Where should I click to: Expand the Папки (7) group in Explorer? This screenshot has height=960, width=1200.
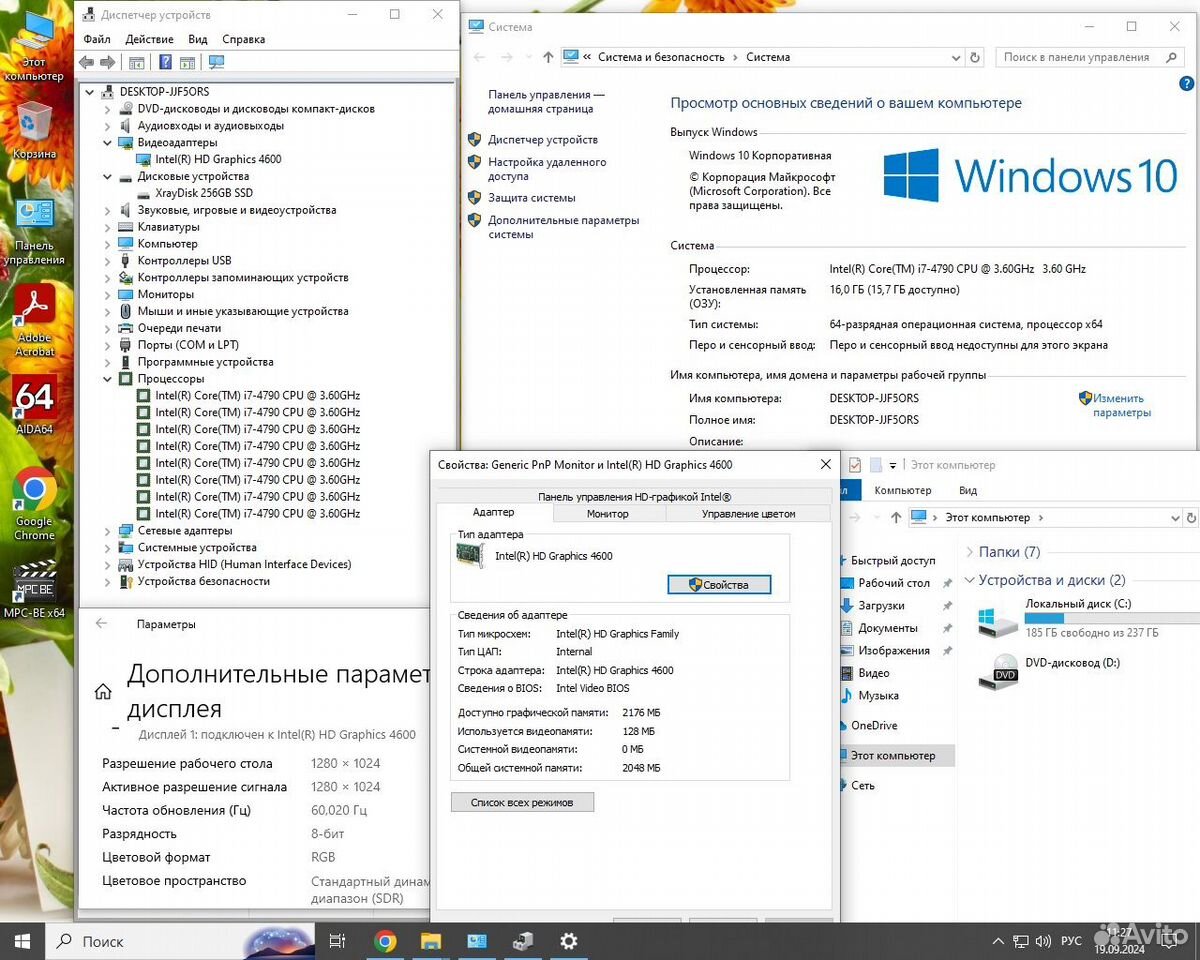tap(970, 552)
